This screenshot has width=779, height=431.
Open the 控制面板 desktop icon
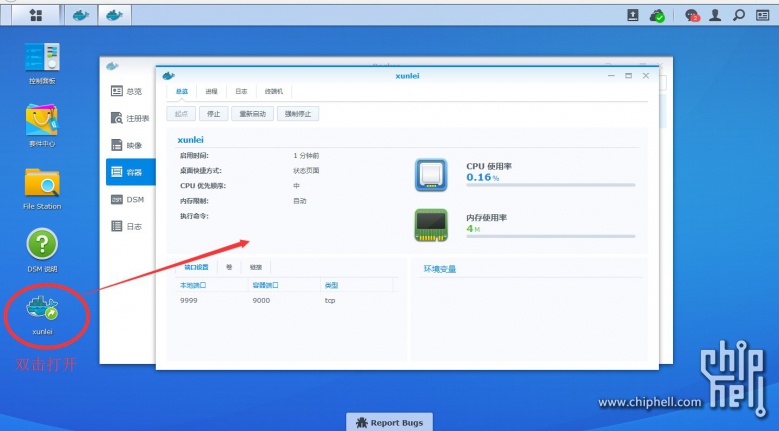42,63
